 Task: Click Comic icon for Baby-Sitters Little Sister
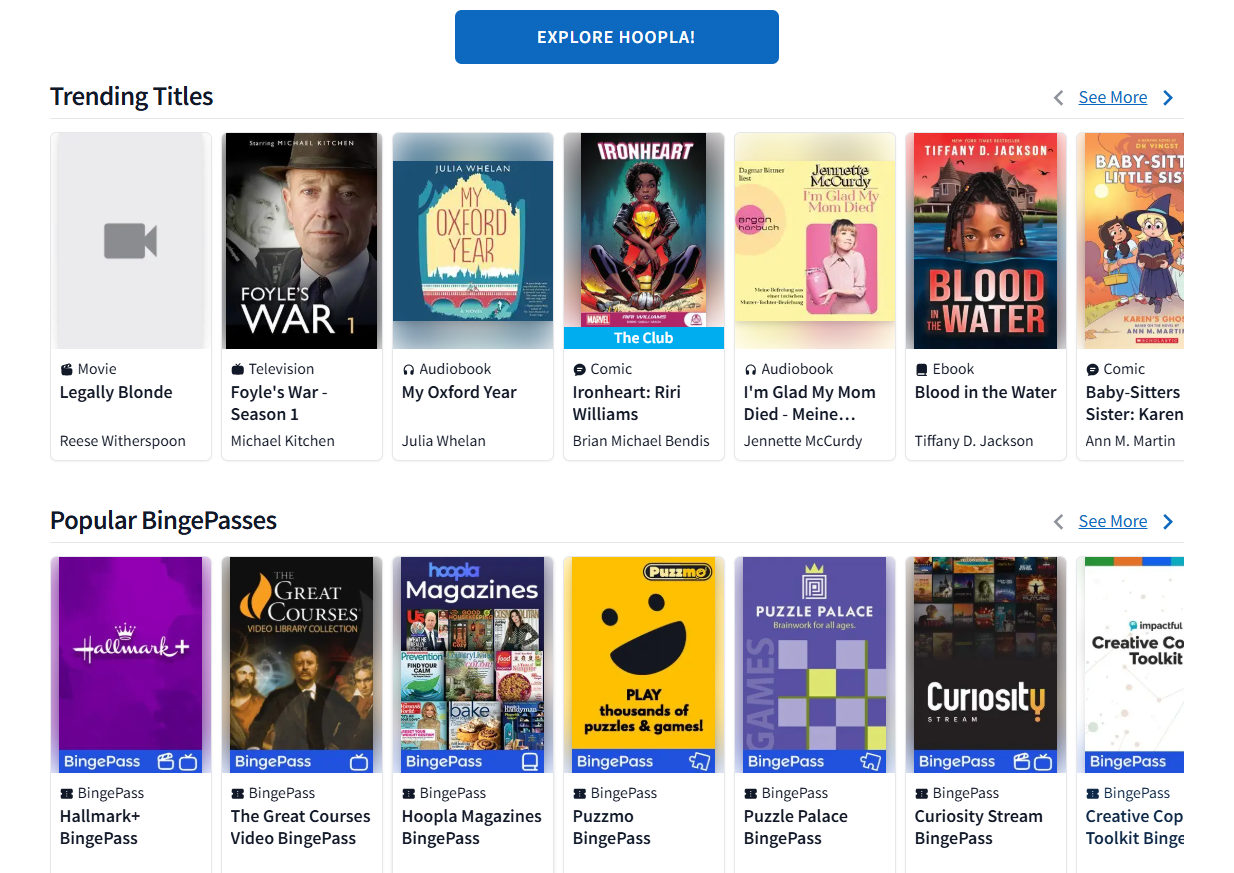(x=1093, y=369)
